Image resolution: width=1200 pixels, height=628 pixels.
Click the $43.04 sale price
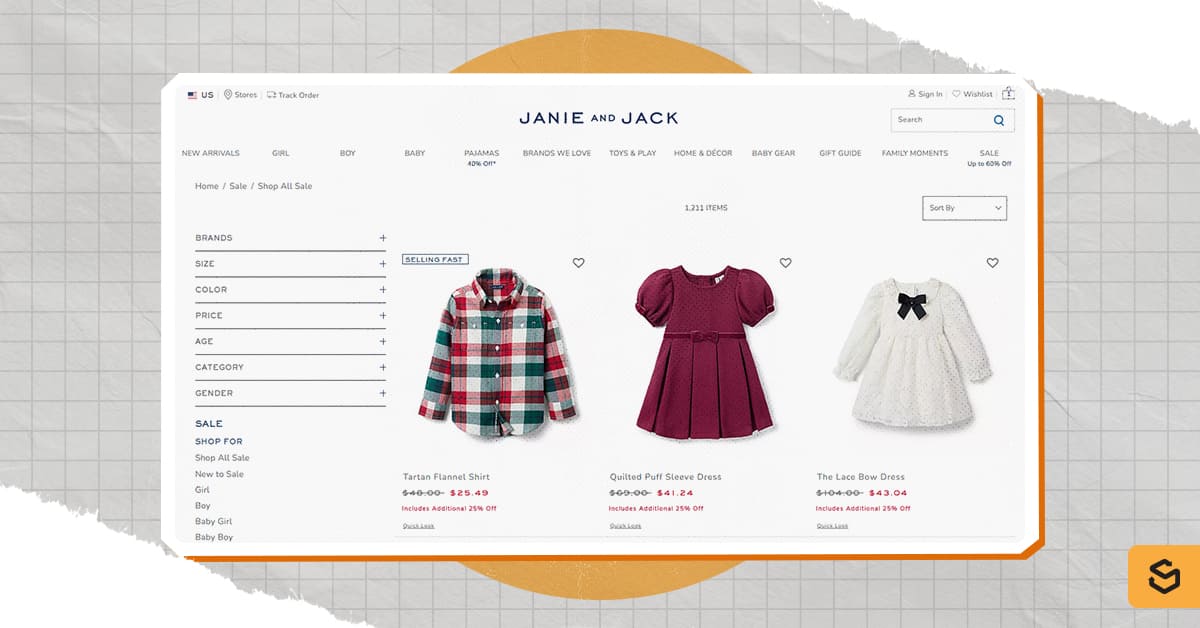[x=888, y=493]
